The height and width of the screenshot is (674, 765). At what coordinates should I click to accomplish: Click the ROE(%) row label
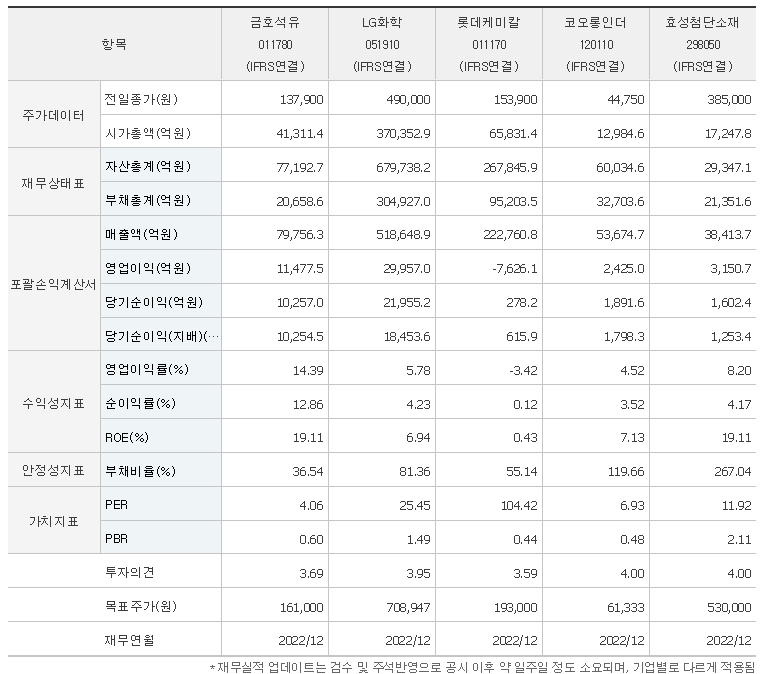(x=127, y=437)
